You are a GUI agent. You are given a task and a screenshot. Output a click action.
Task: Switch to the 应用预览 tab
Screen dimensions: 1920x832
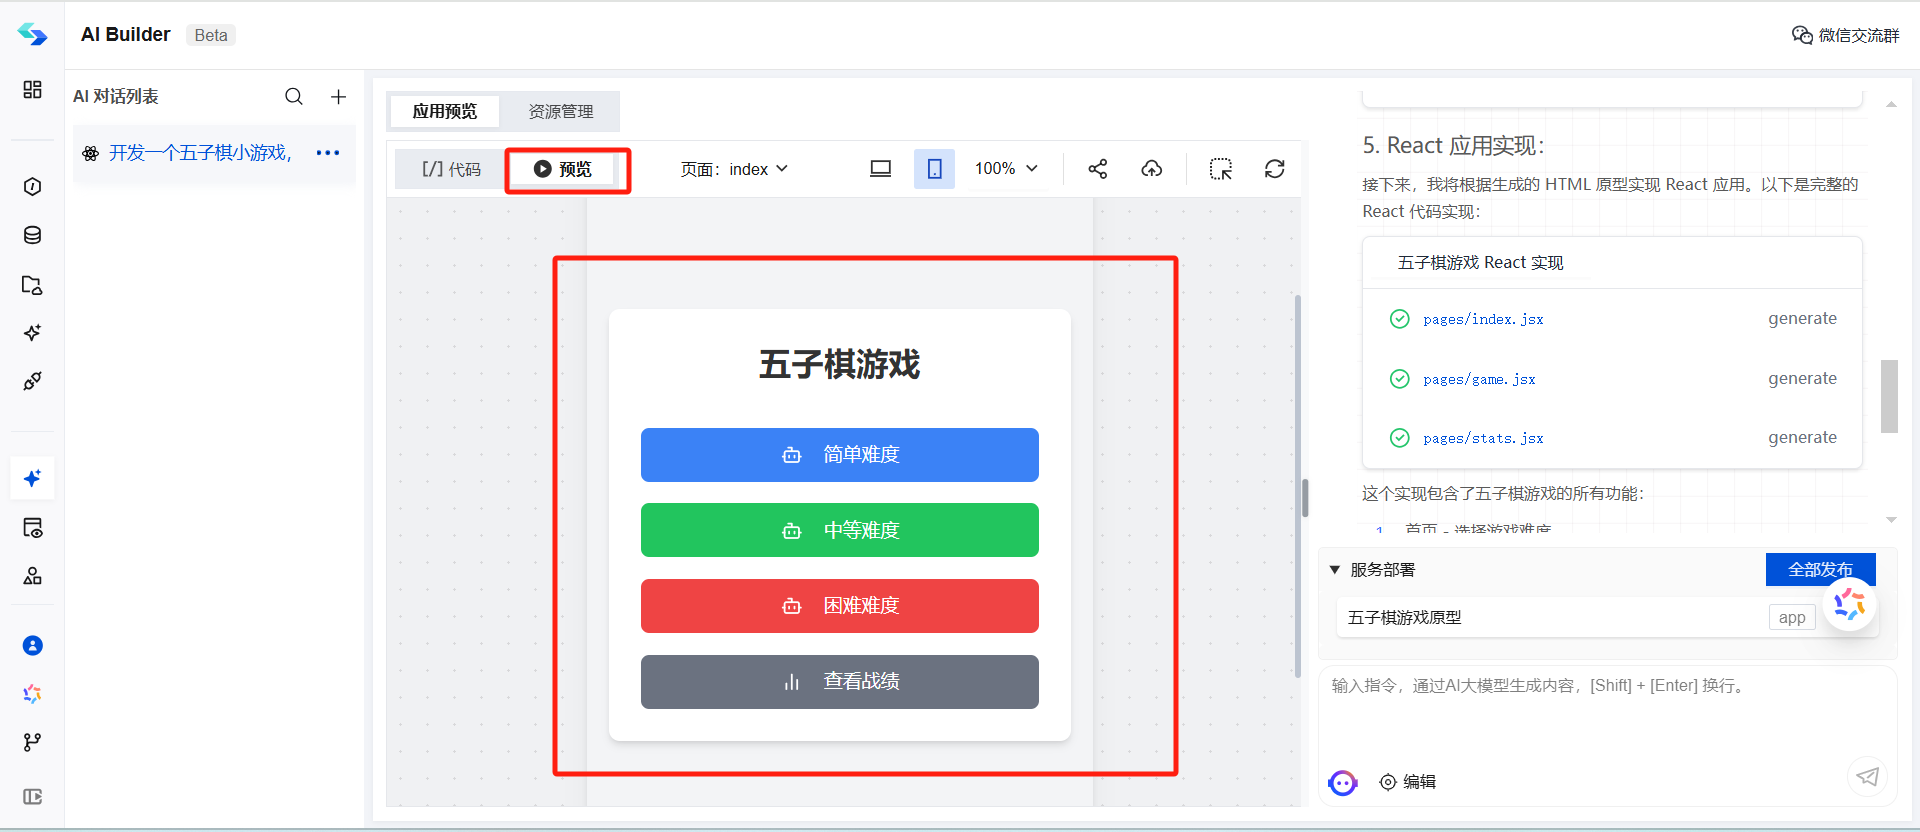tap(445, 111)
